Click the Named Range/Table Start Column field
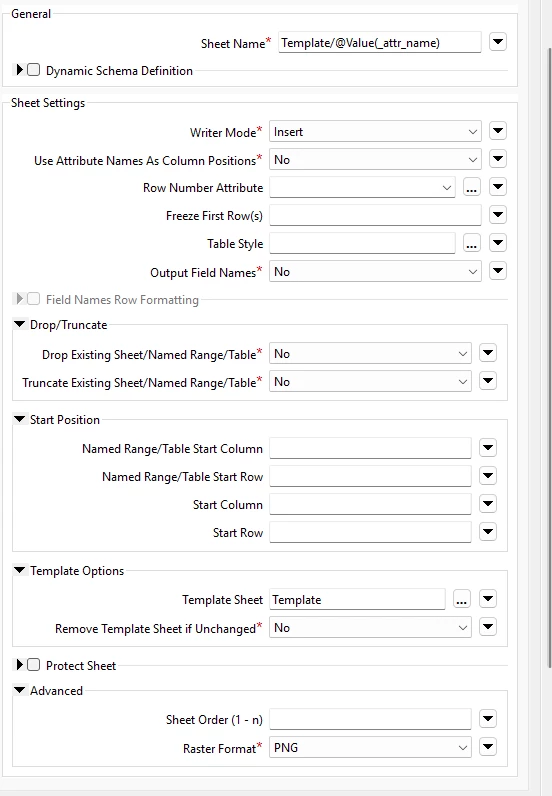The width and height of the screenshot is (552, 796). (370, 449)
